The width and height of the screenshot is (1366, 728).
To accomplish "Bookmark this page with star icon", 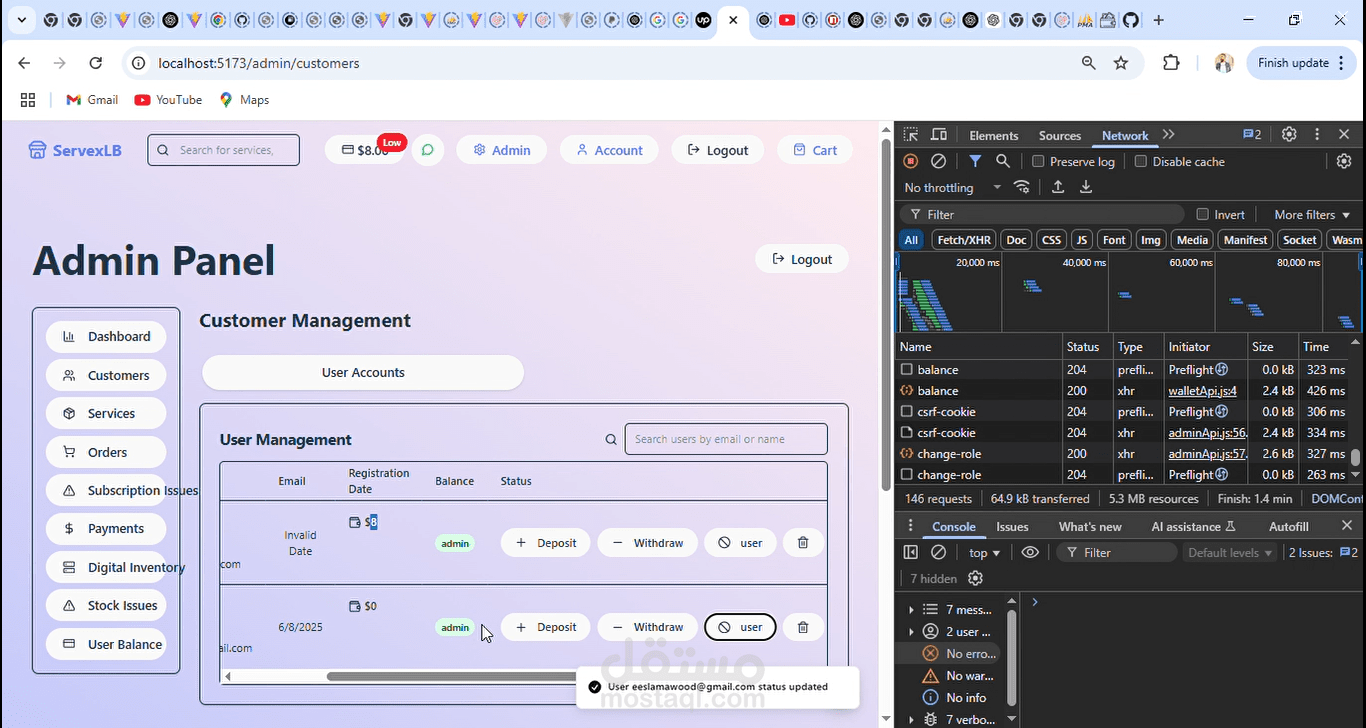I will pyautogui.click(x=1121, y=63).
